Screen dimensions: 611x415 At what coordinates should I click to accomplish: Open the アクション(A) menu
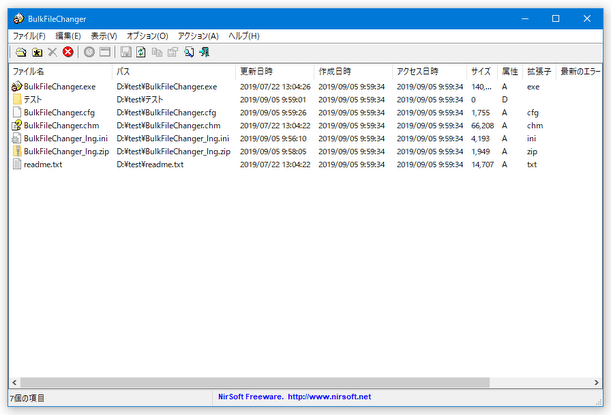[x=198, y=36]
